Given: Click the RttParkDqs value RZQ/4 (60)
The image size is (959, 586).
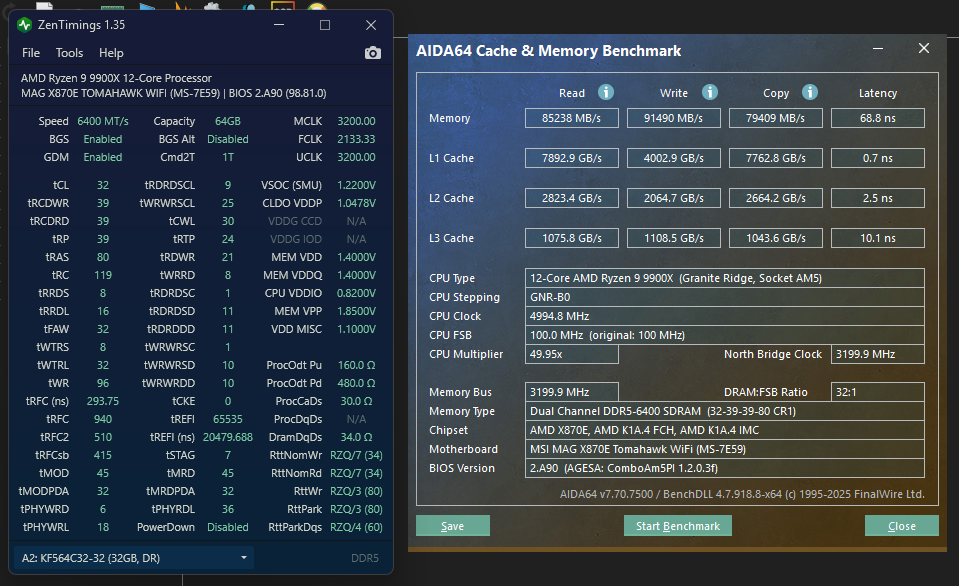Looking at the screenshot, I should (357, 527).
